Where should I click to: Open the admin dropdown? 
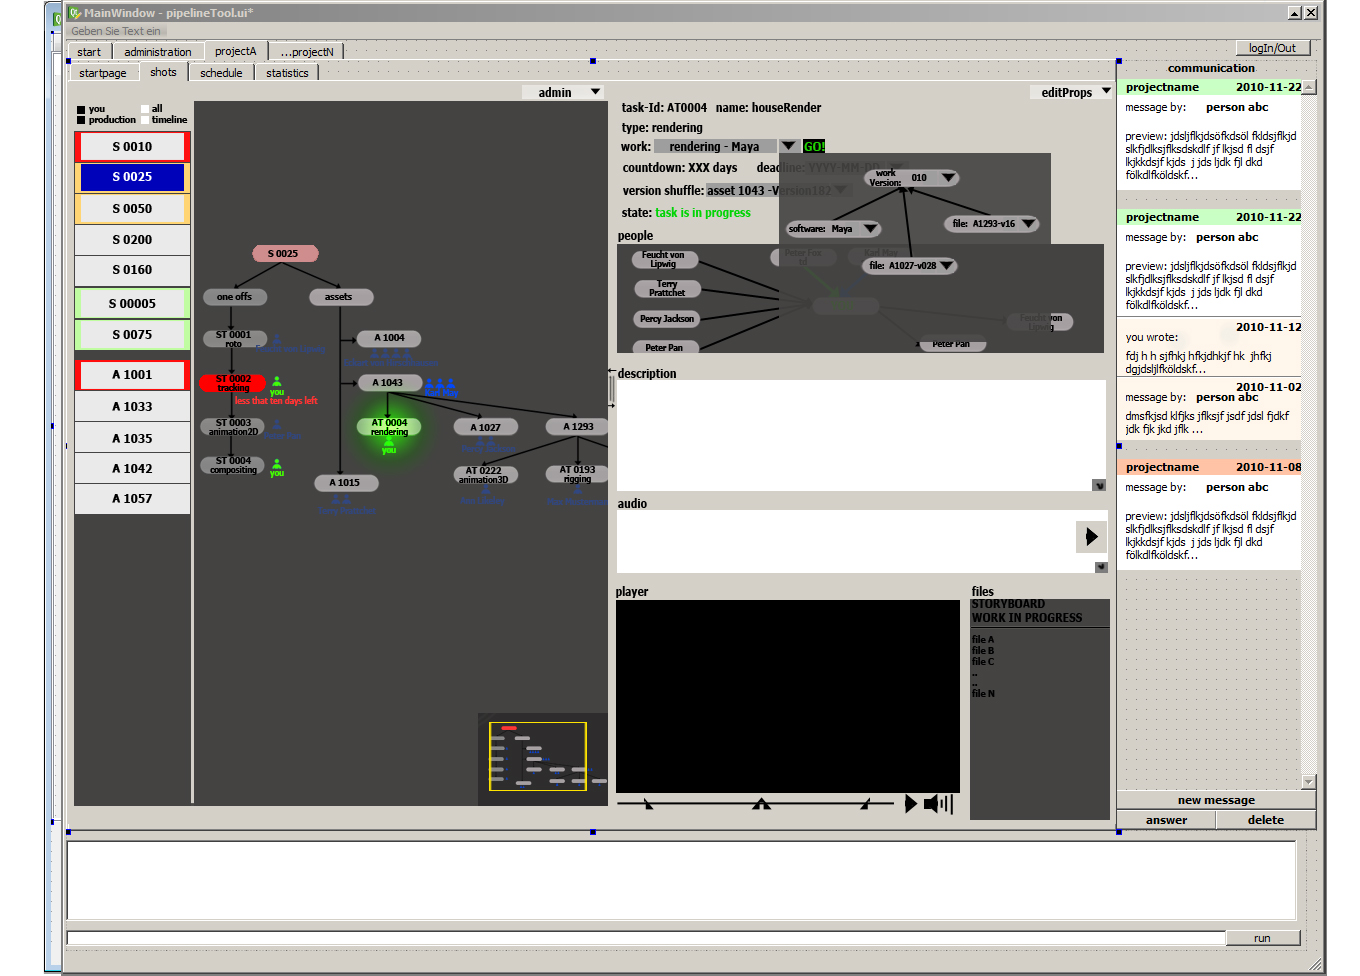tap(564, 92)
